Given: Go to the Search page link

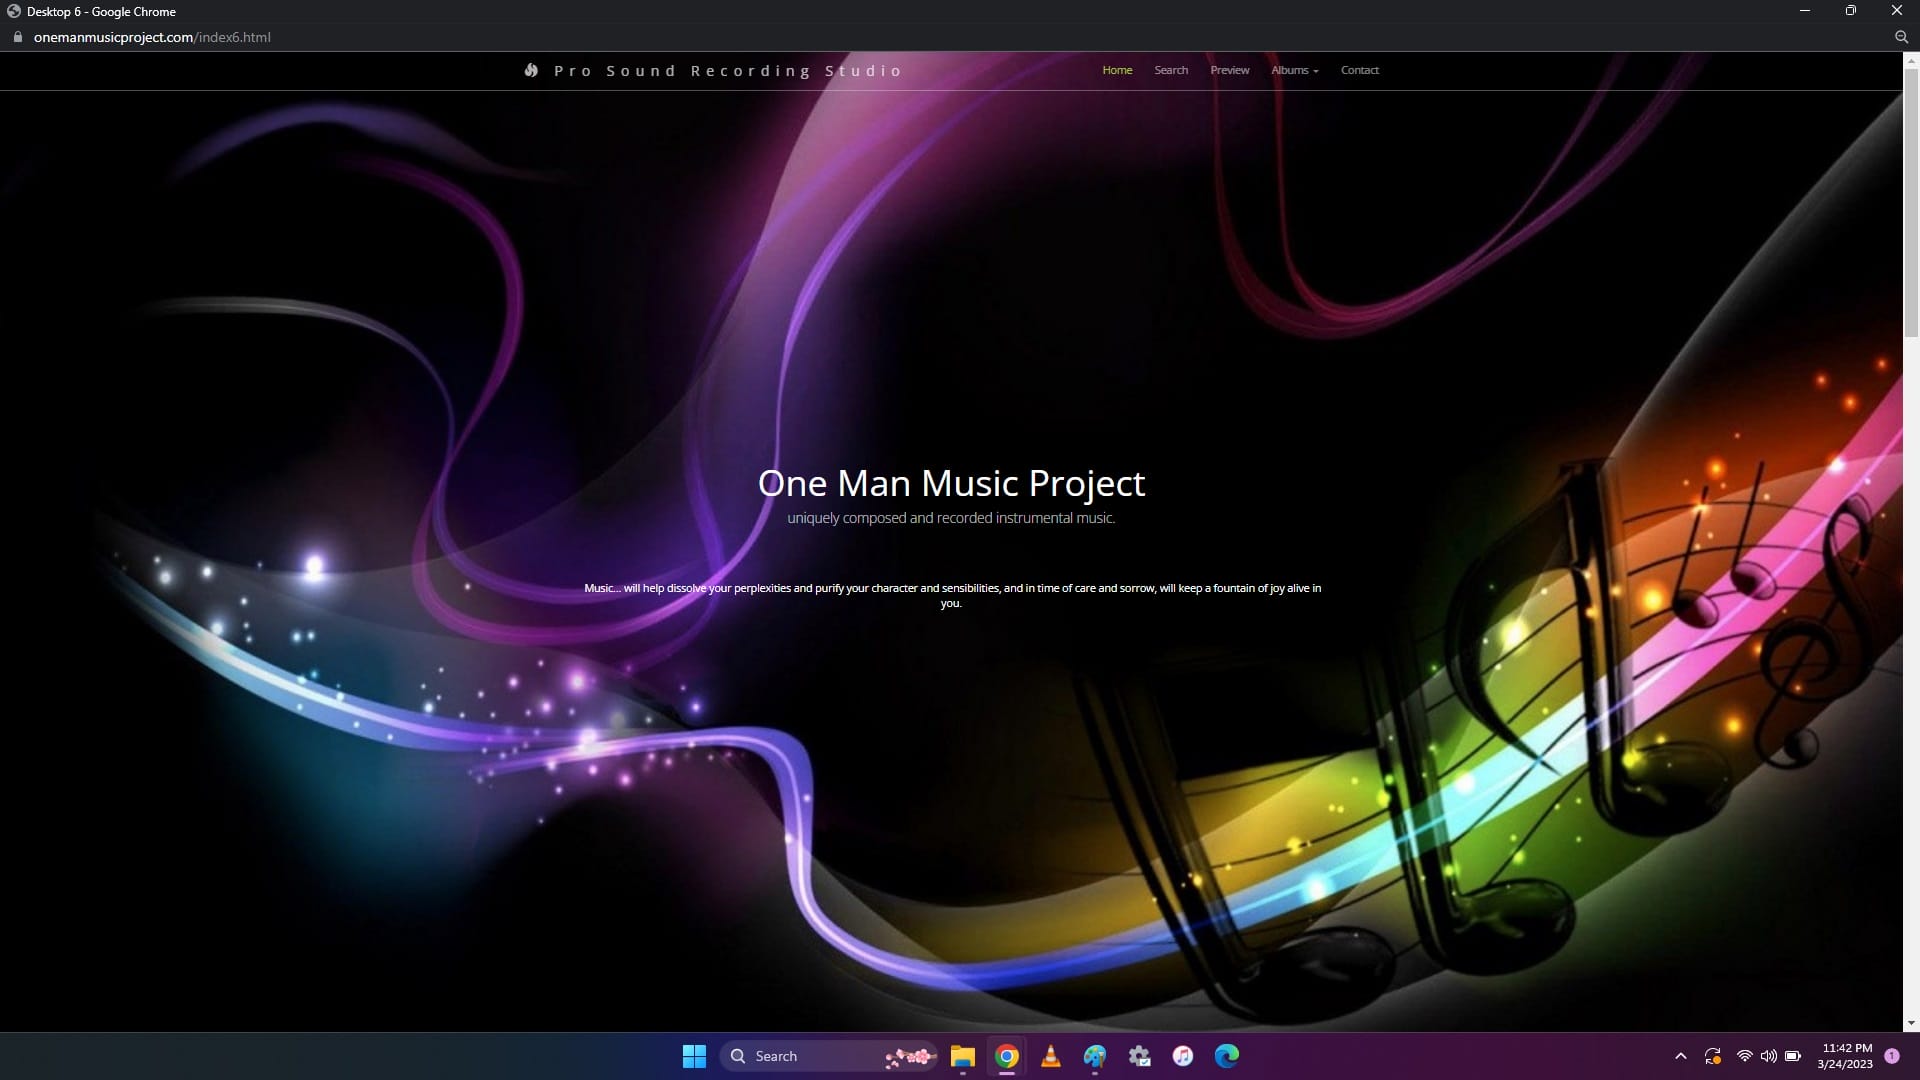Looking at the screenshot, I should [1170, 70].
